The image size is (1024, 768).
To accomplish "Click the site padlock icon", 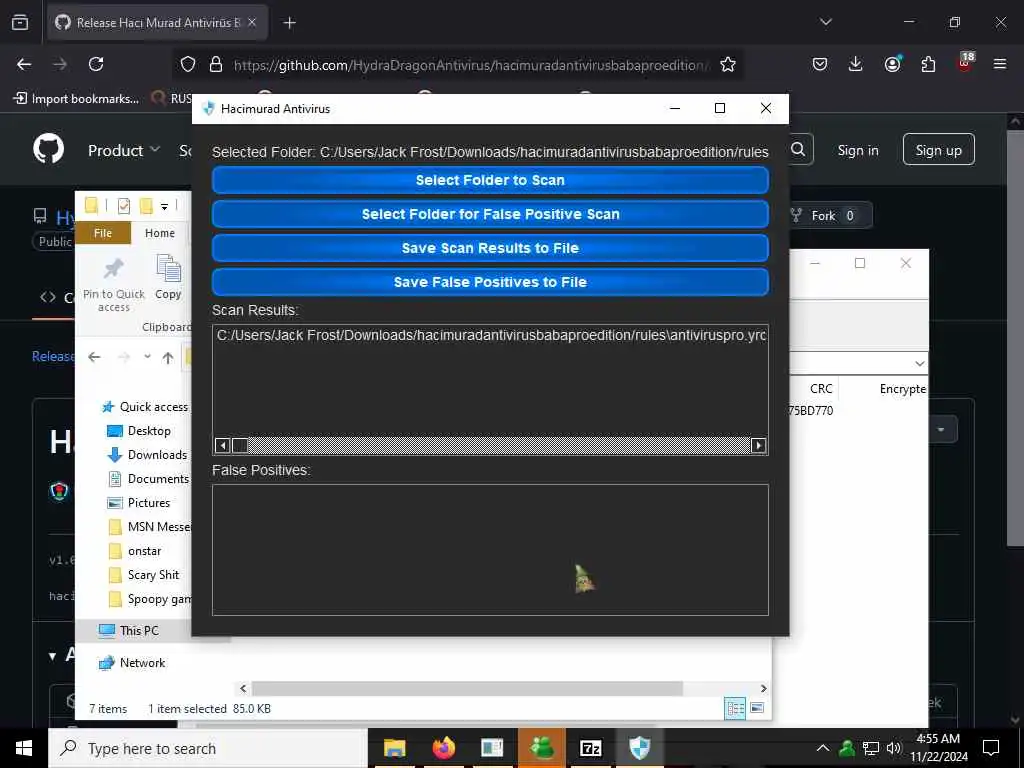I will [216, 64].
